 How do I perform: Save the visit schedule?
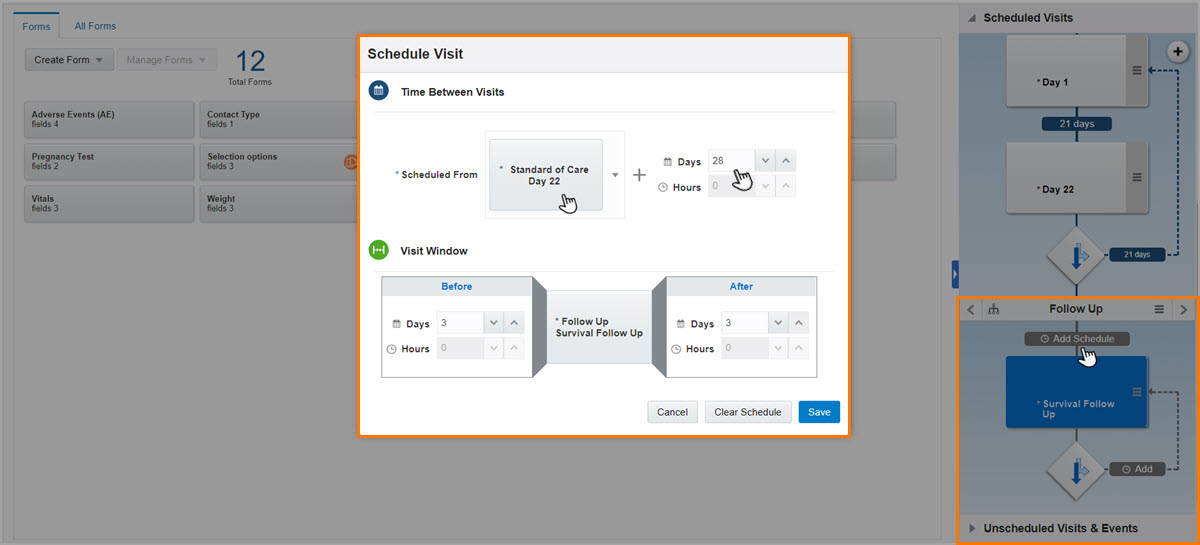tap(819, 412)
